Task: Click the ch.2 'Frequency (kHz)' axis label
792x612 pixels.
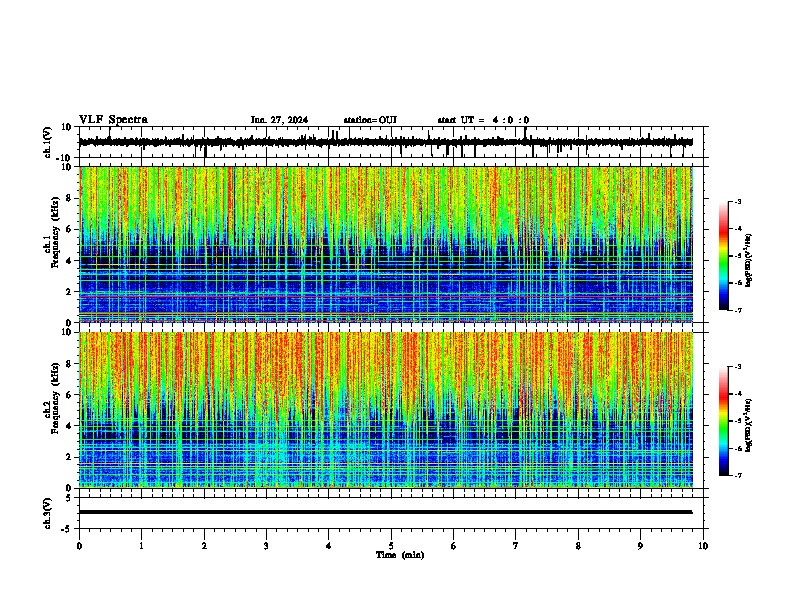Action: [x=55, y=398]
